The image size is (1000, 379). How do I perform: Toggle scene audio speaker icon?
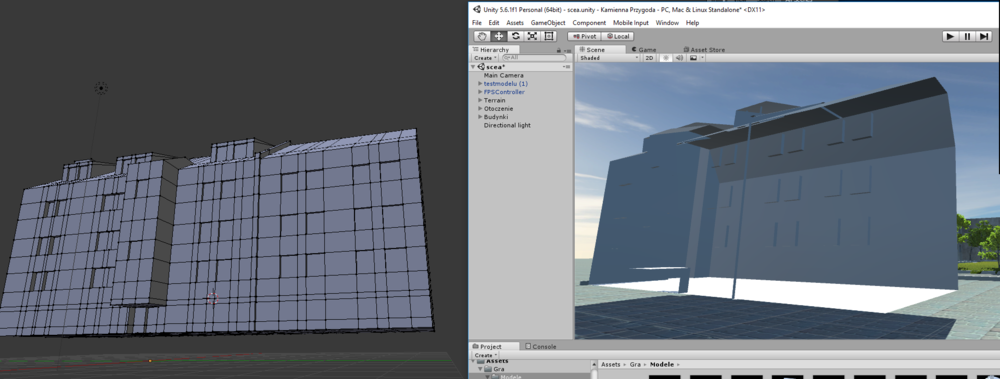(x=679, y=57)
